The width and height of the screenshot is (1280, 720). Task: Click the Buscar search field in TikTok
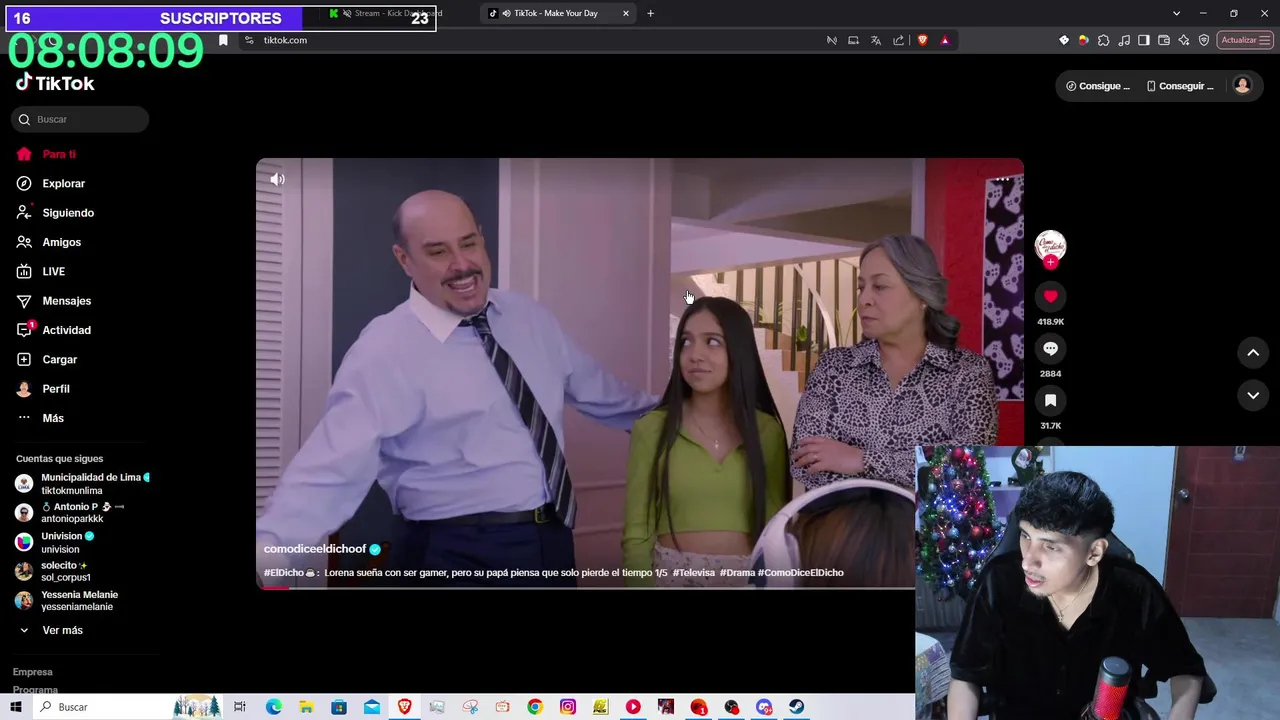(80, 119)
